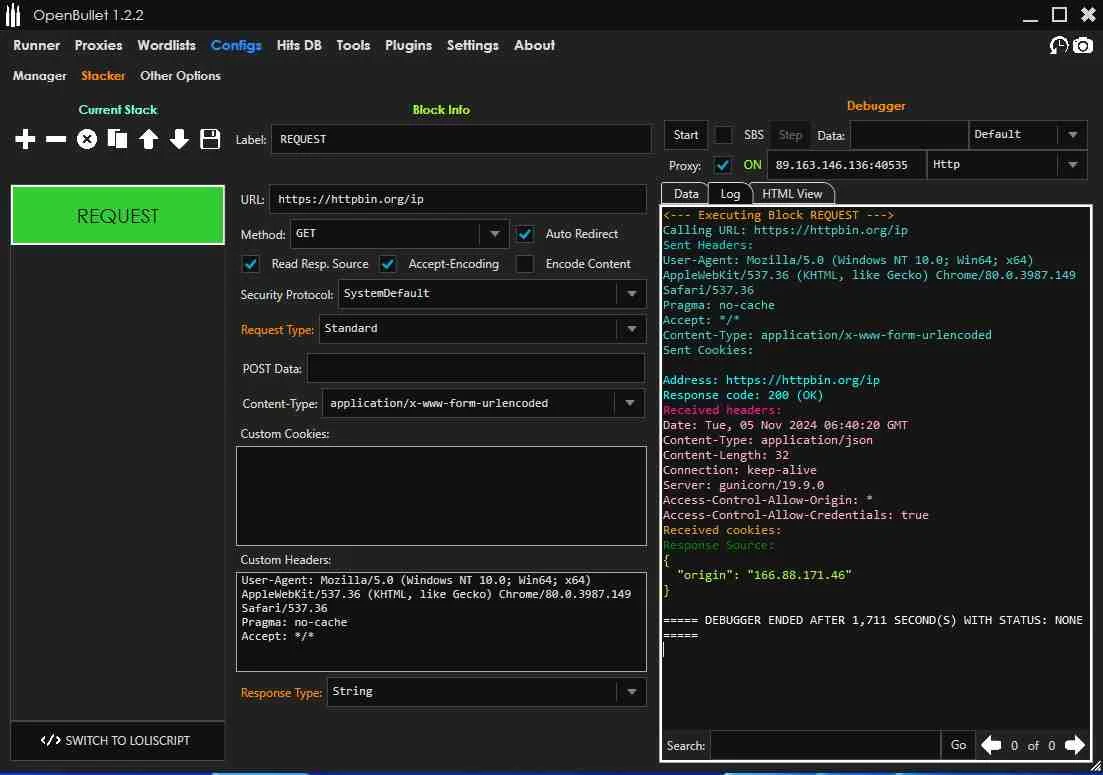This screenshot has width=1103, height=775.
Task: Click the URL input field
Action: pos(458,199)
